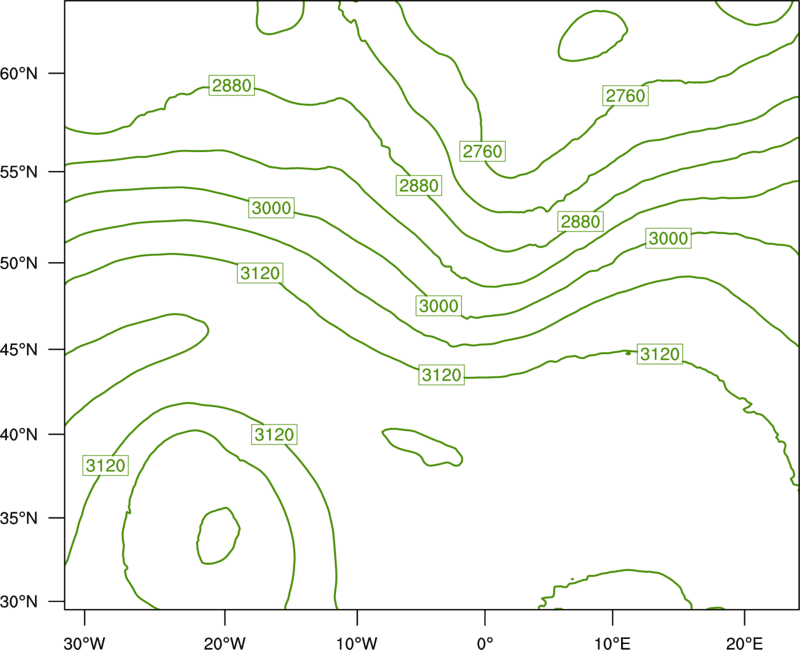Select the rightmost 2760 contour label
This screenshot has height=650, width=800.
626,95
